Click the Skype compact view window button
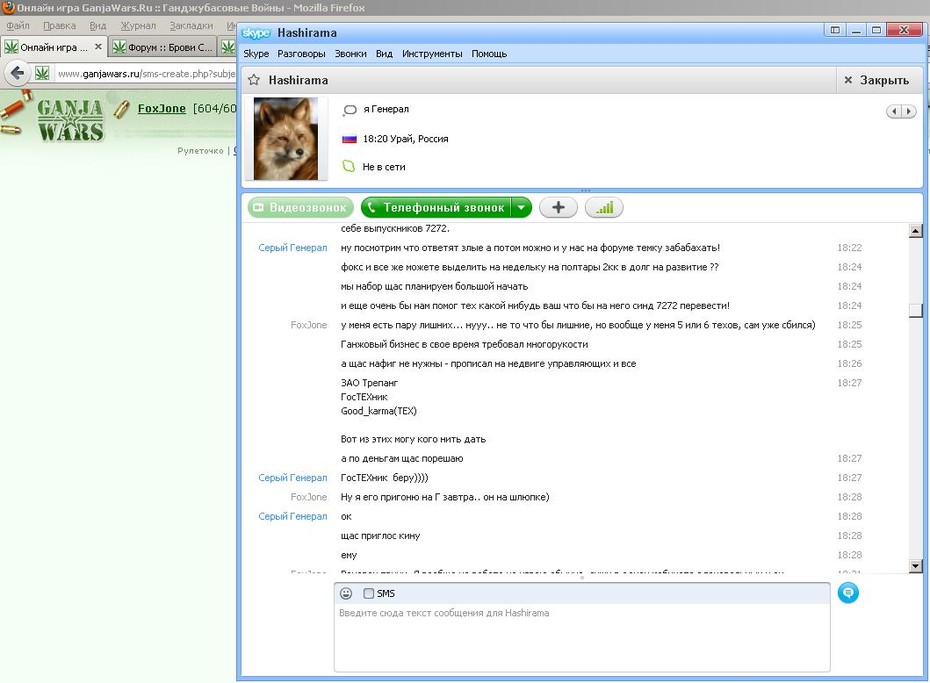The height and width of the screenshot is (683, 930). 835,30
